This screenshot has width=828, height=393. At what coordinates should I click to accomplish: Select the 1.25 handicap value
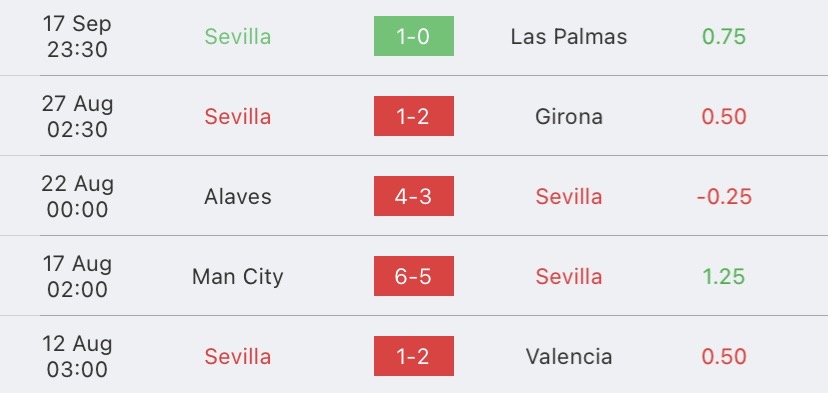tap(724, 276)
